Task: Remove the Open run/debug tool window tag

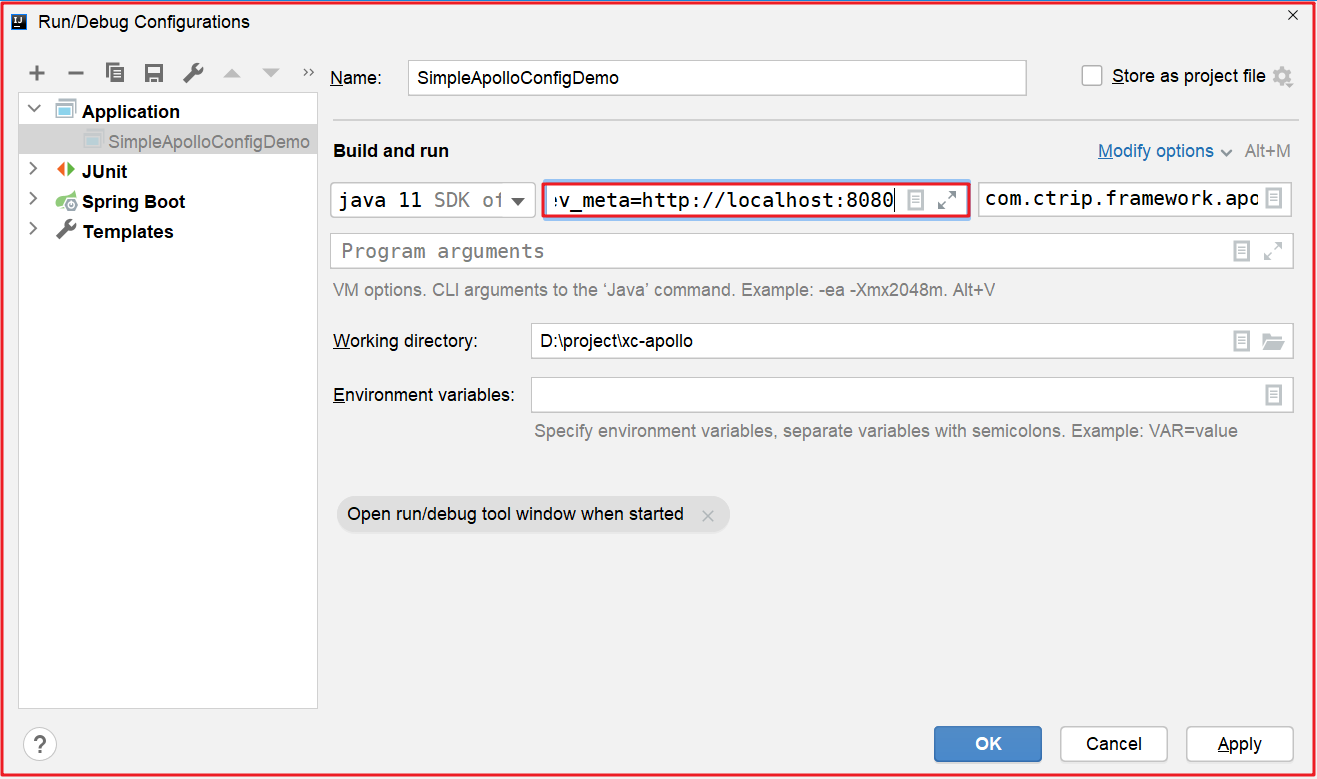Action: pyautogui.click(x=708, y=516)
